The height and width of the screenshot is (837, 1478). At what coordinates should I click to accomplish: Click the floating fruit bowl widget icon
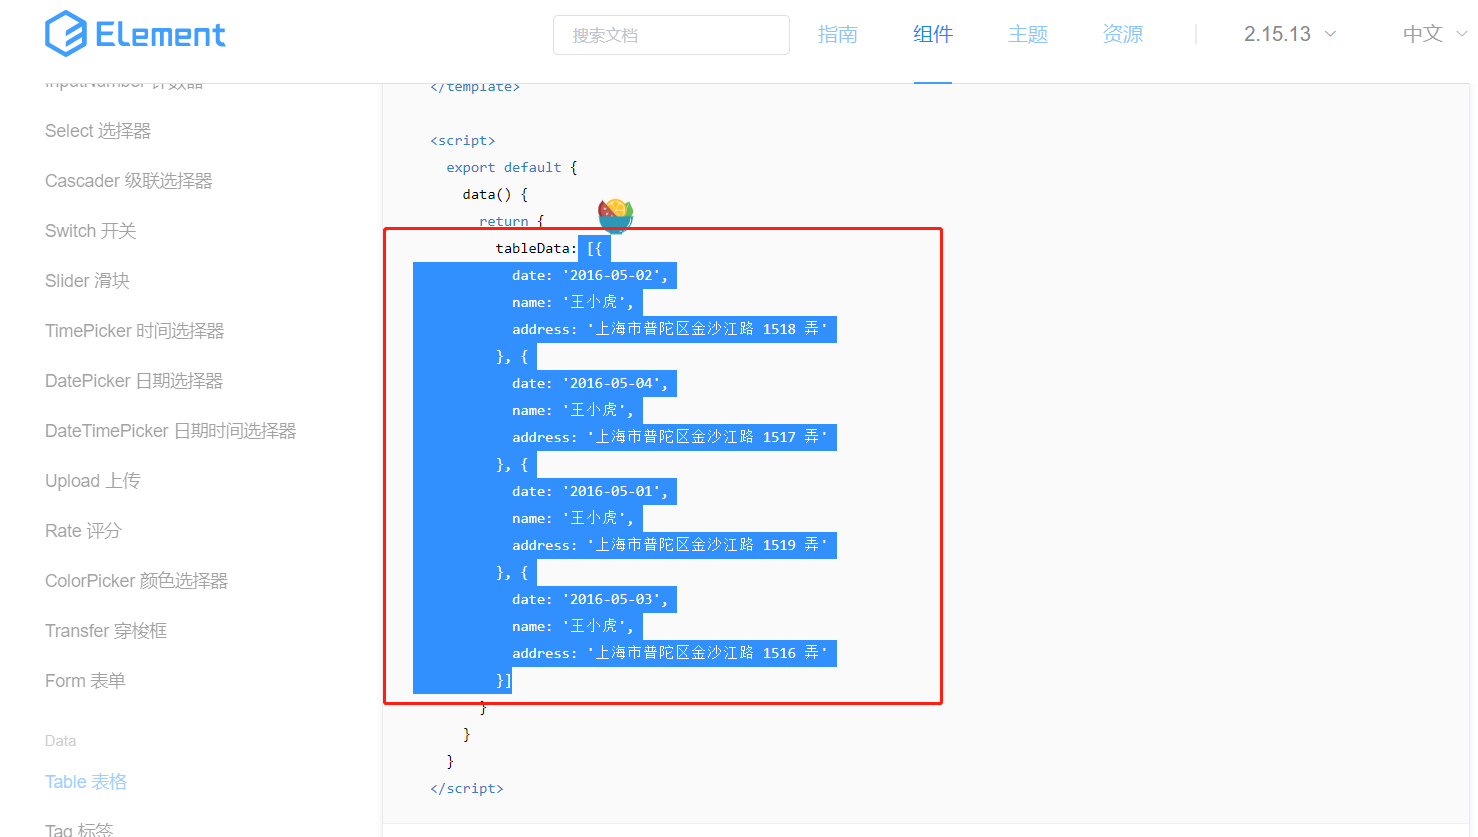tap(615, 213)
